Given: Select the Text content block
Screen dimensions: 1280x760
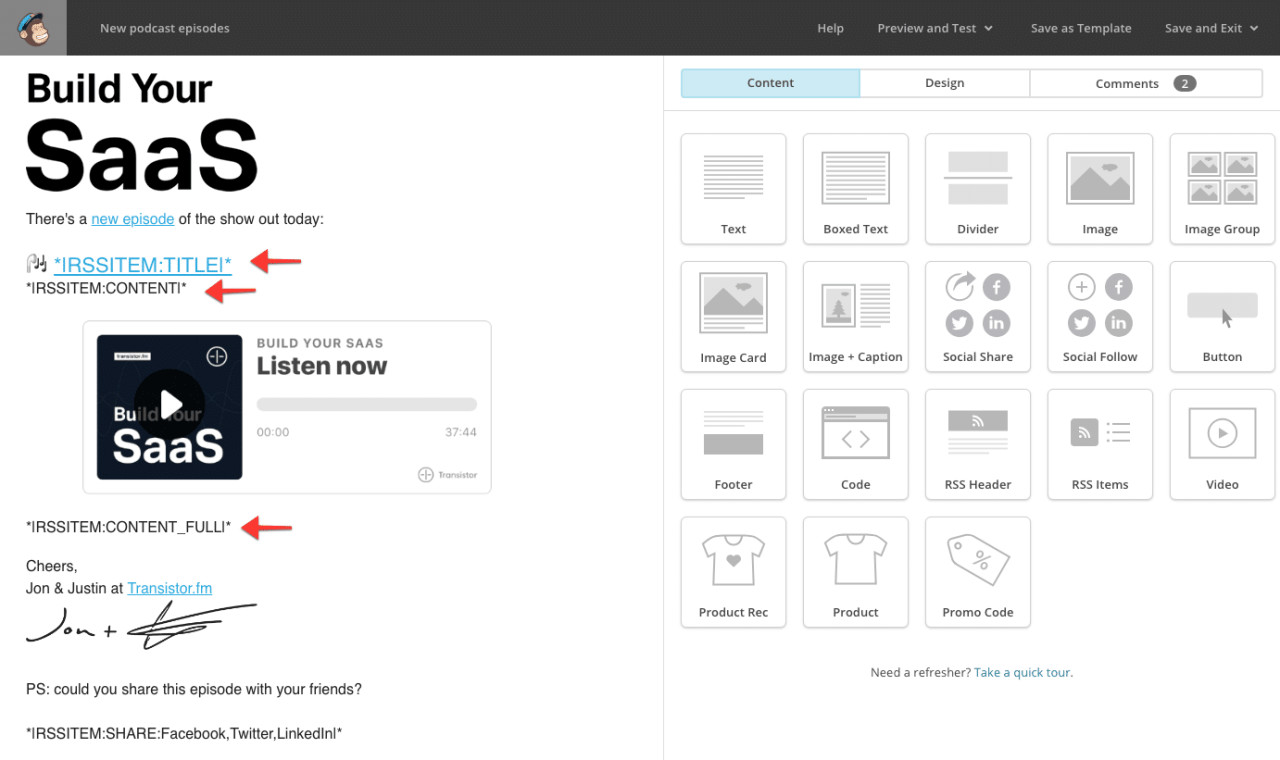Looking at the screenshot, I should coord(733,189).
